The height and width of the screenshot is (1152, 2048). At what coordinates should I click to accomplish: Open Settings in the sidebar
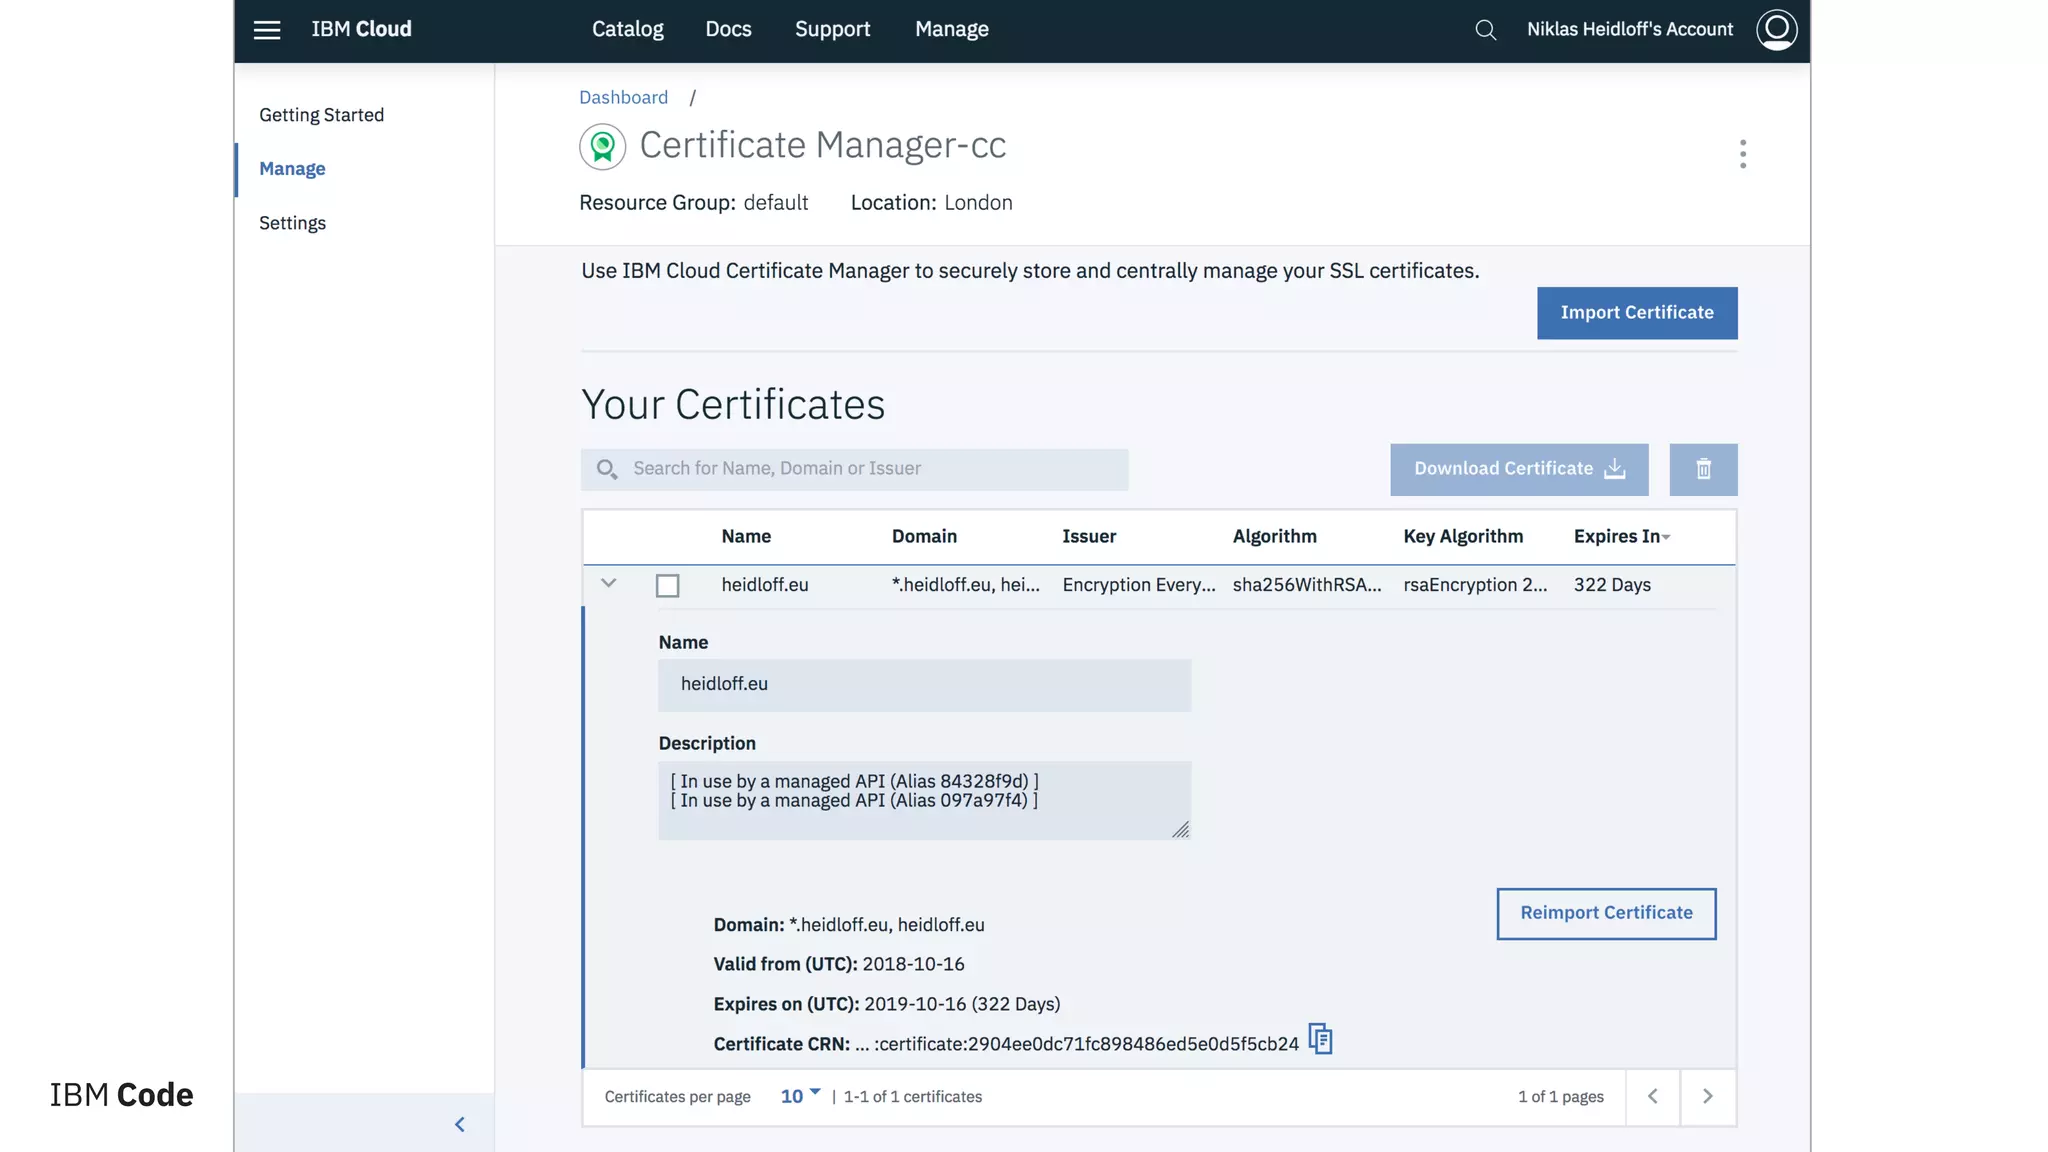[292, 223]
